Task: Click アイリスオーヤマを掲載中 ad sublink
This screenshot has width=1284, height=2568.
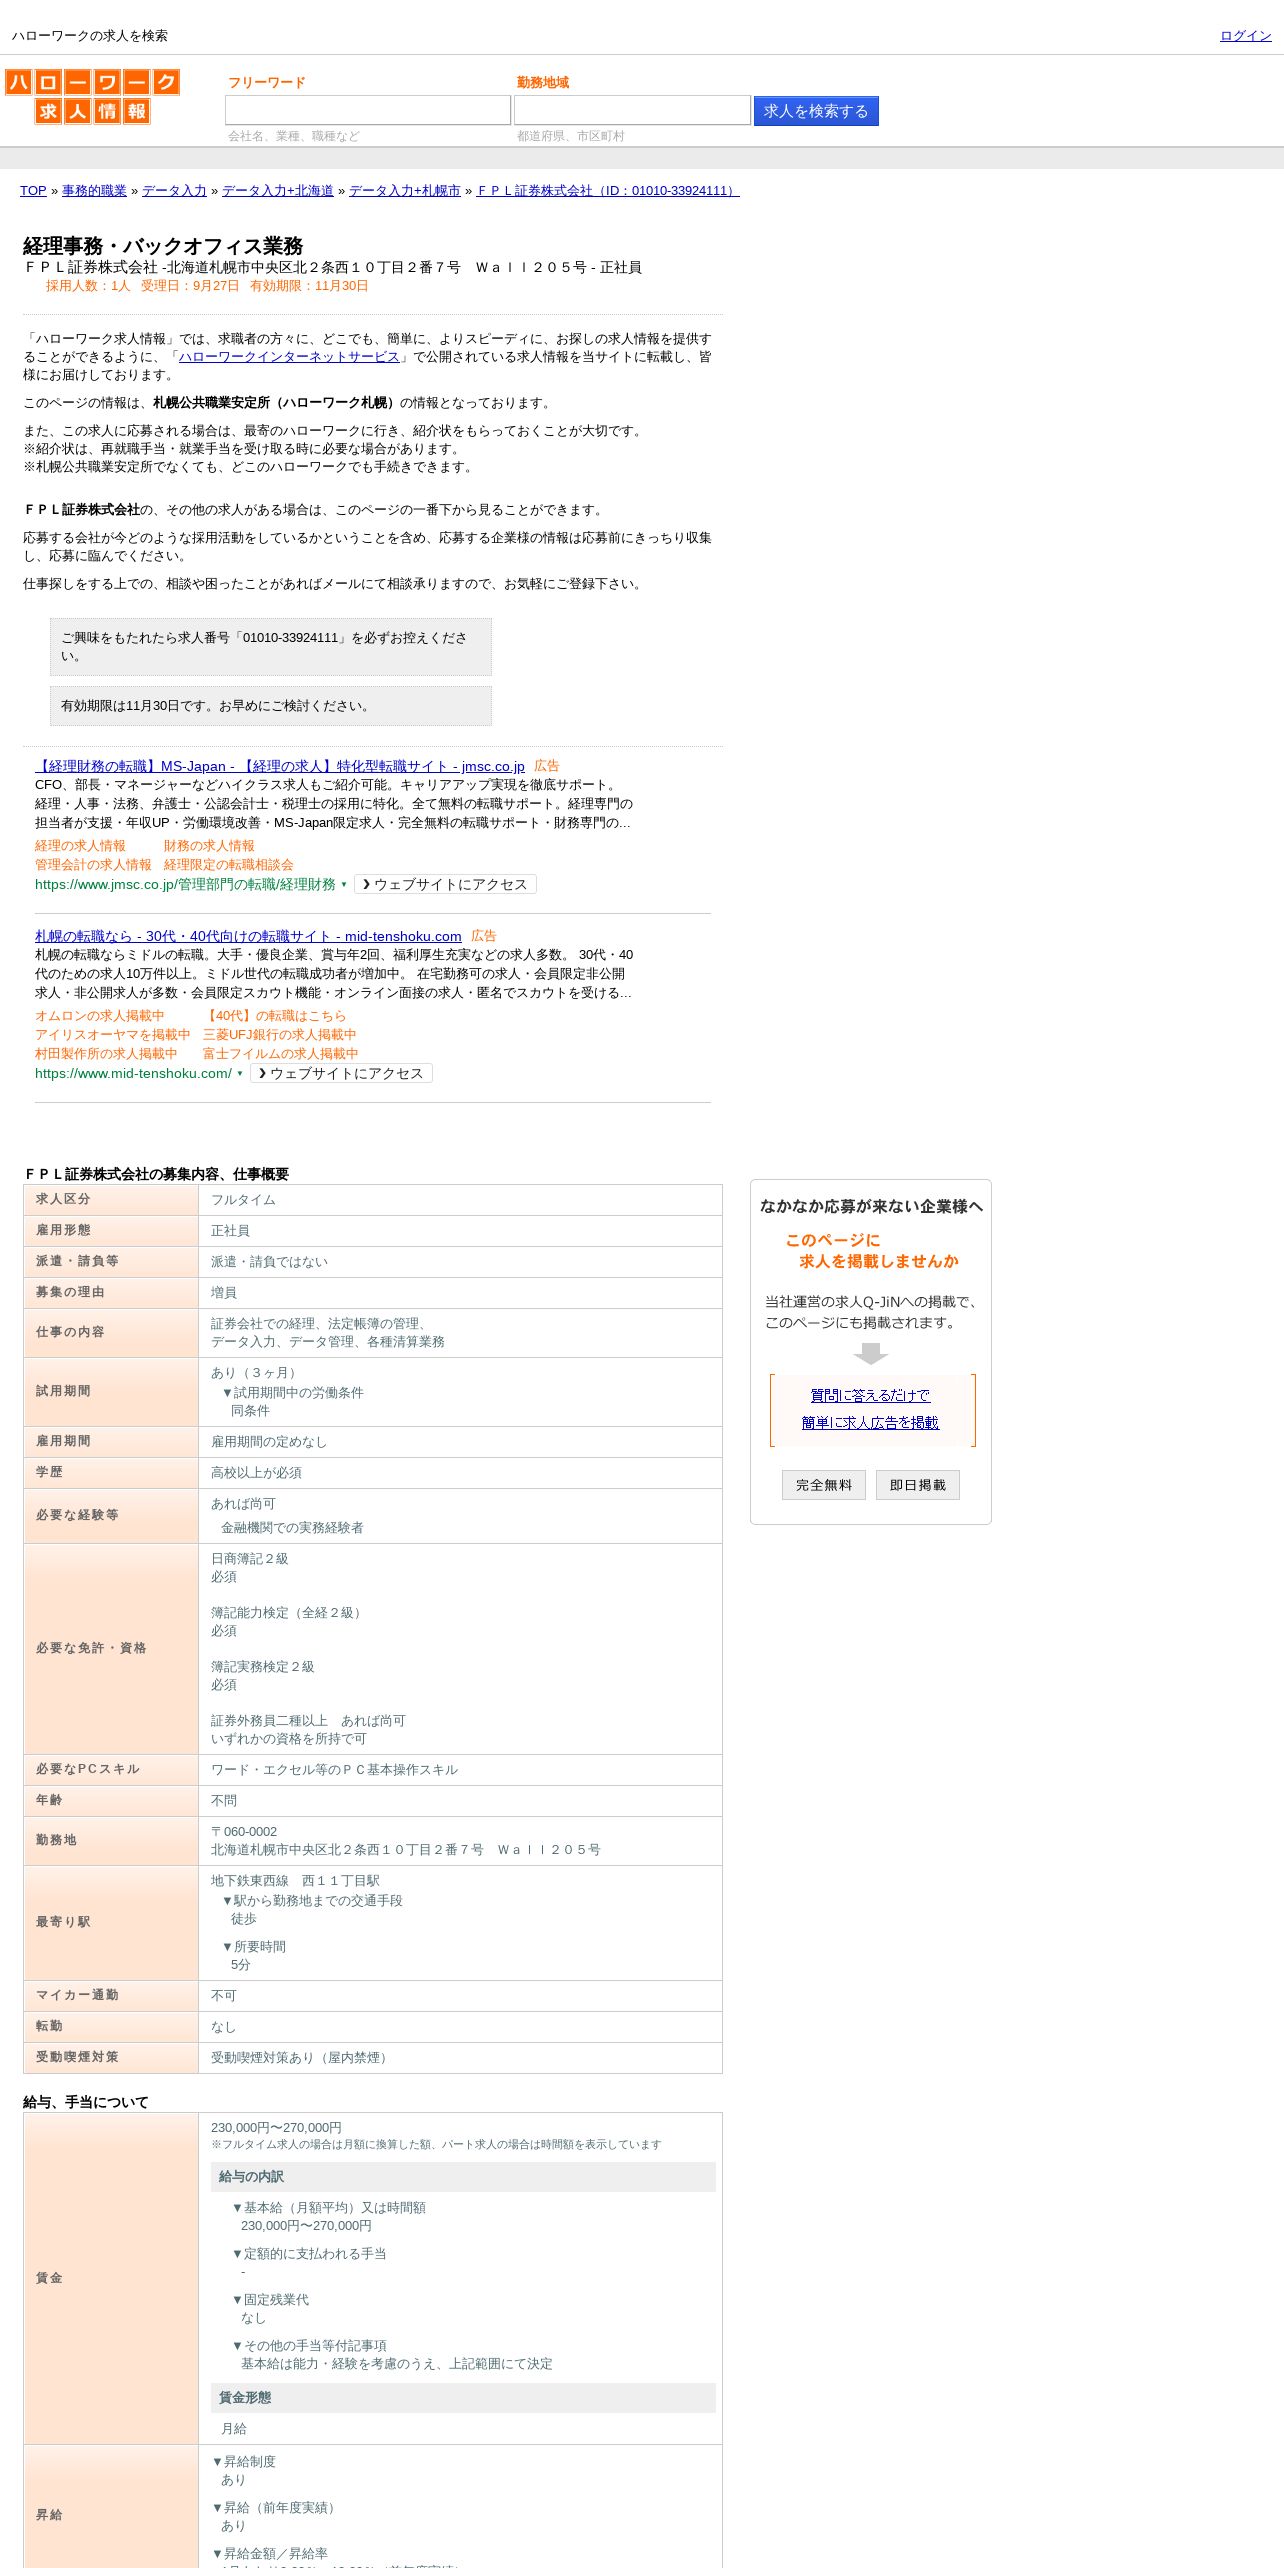Action: [112, 1035]
